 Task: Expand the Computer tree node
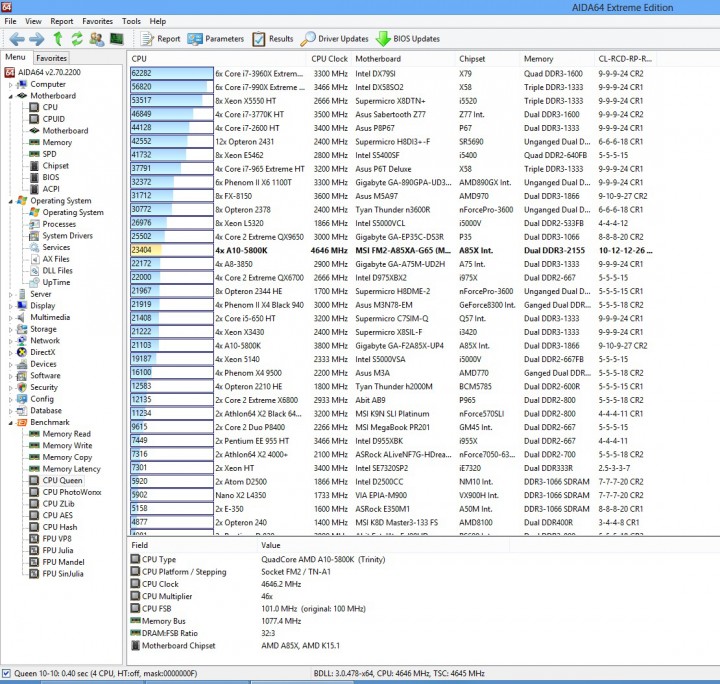11,85
